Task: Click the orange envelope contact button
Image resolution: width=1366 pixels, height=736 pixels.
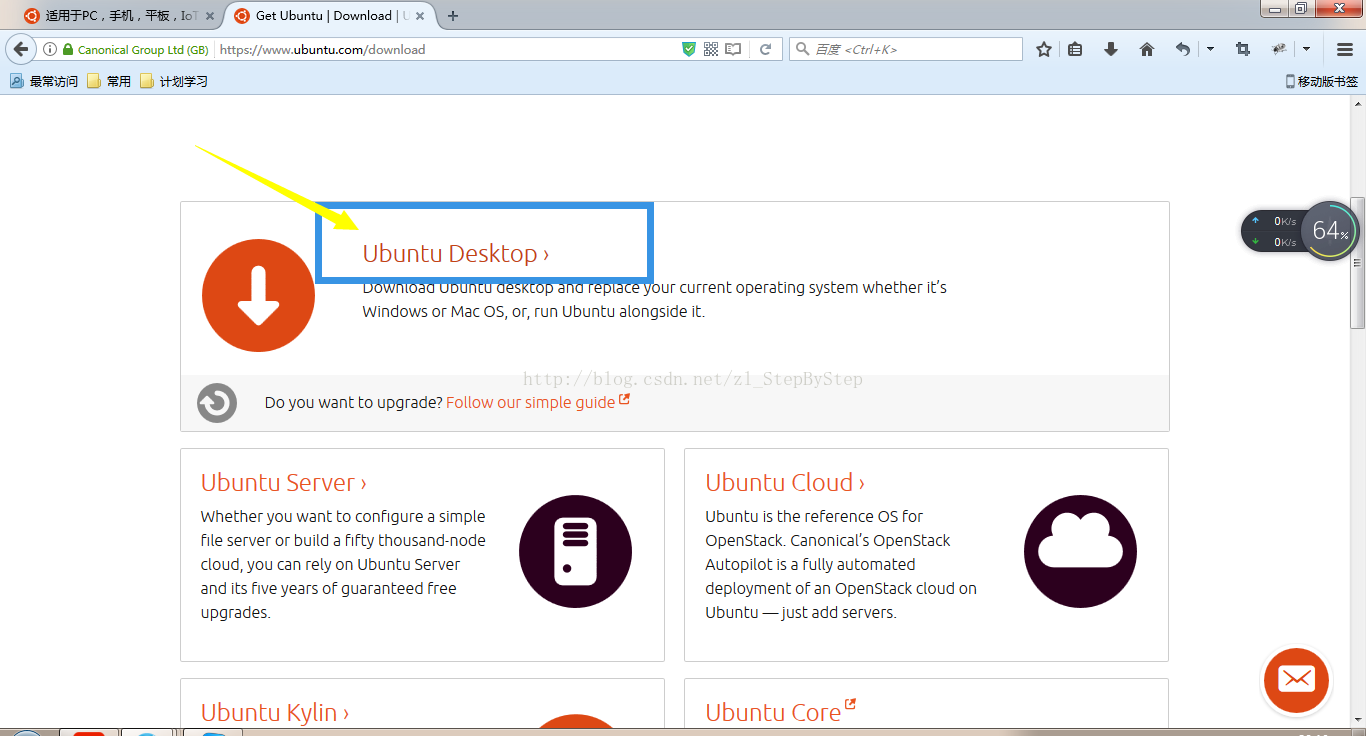Action: [x=1296, y=680]
